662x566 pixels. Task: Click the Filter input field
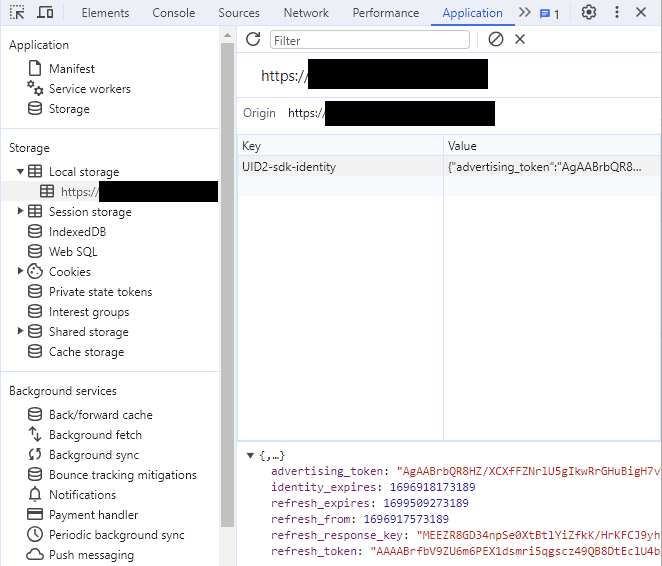pos(369,40)
